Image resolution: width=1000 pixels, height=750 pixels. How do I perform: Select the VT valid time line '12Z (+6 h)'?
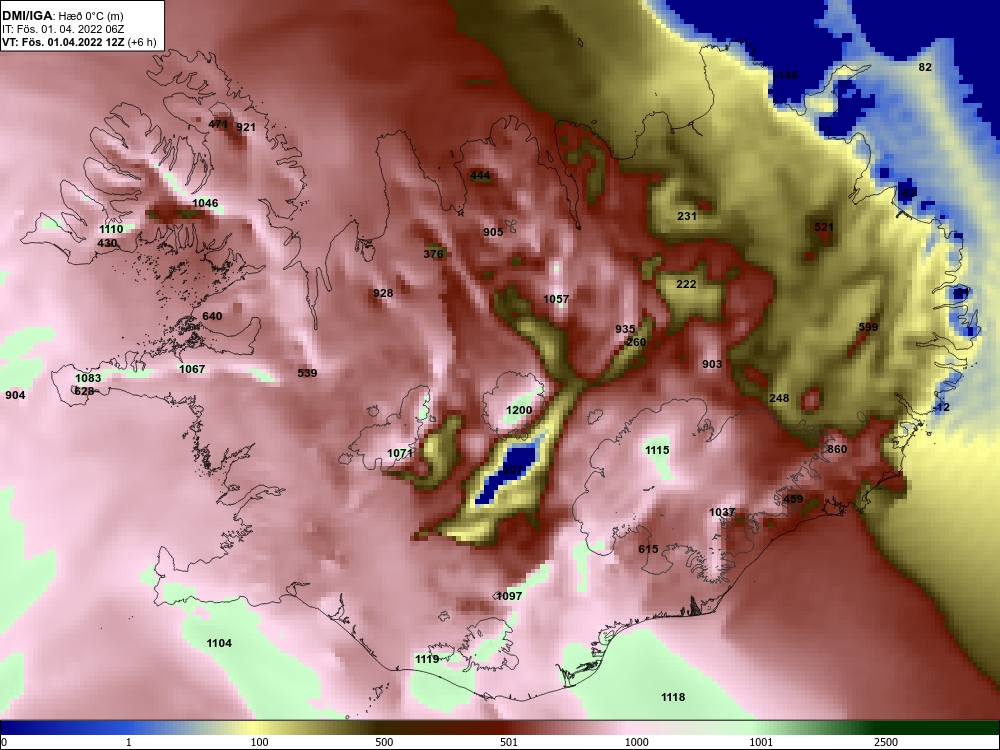79,42
